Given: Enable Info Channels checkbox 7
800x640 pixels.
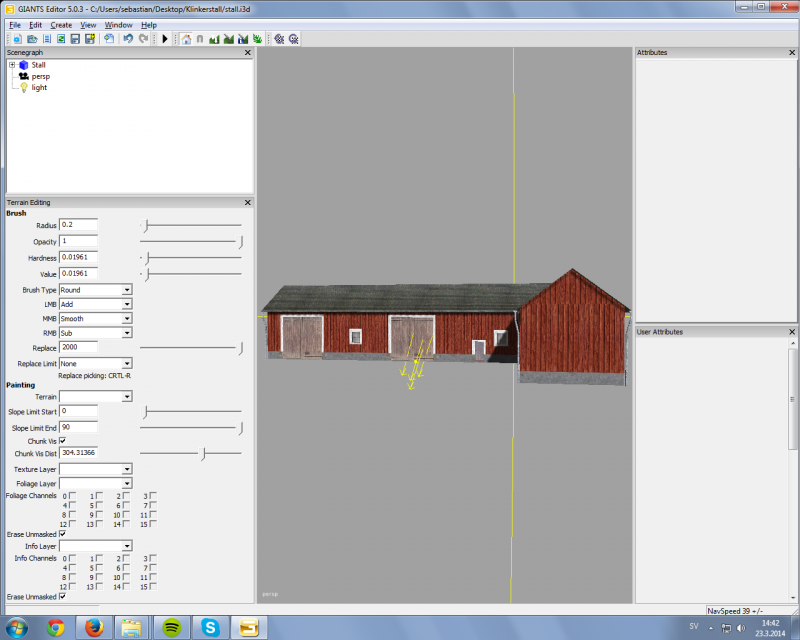Looking at the screenshot, I should point(153,568).
